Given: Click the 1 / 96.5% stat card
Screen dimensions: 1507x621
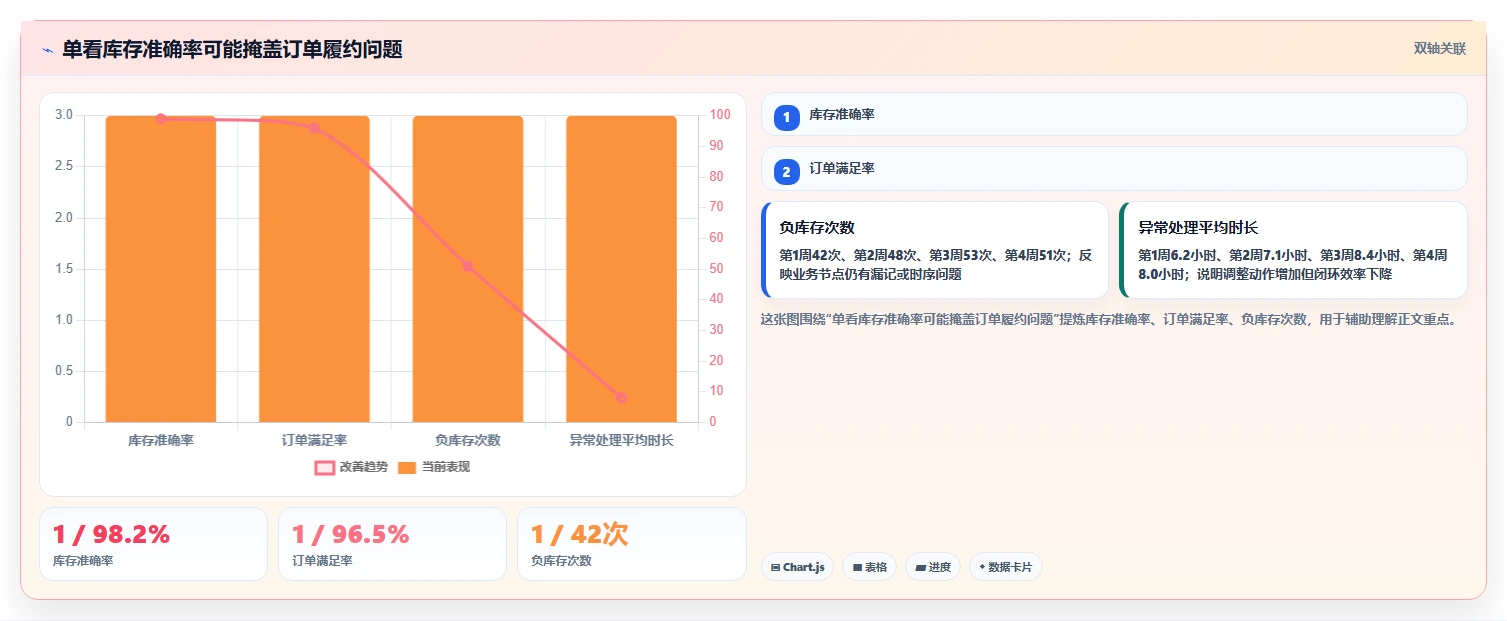Looking at the screenshot, I should [392, 544].
